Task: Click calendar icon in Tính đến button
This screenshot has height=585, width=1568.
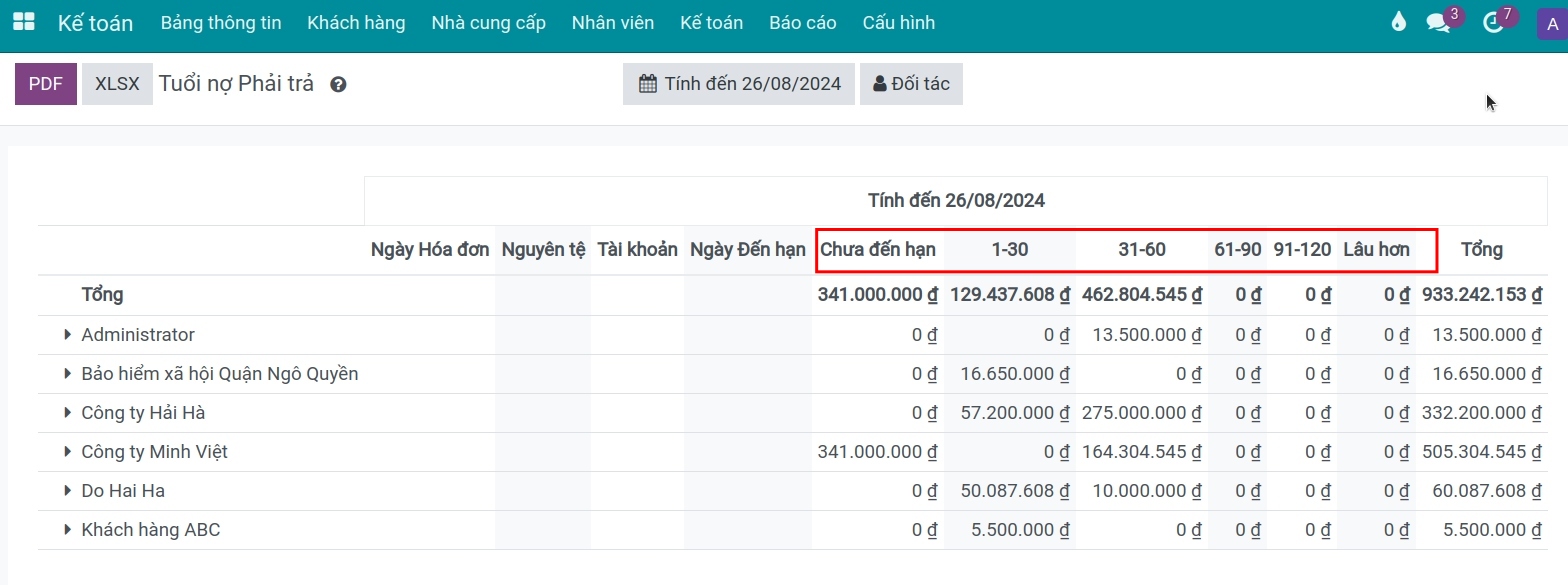Action: coord(648,84)
